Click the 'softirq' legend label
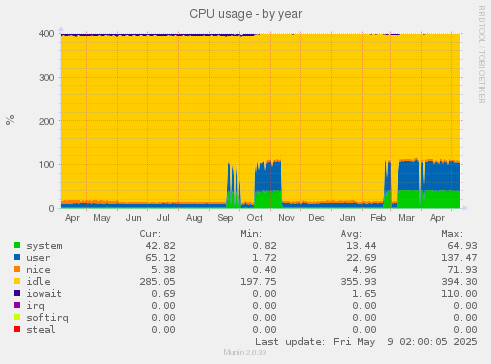 [x=47, y=318]
